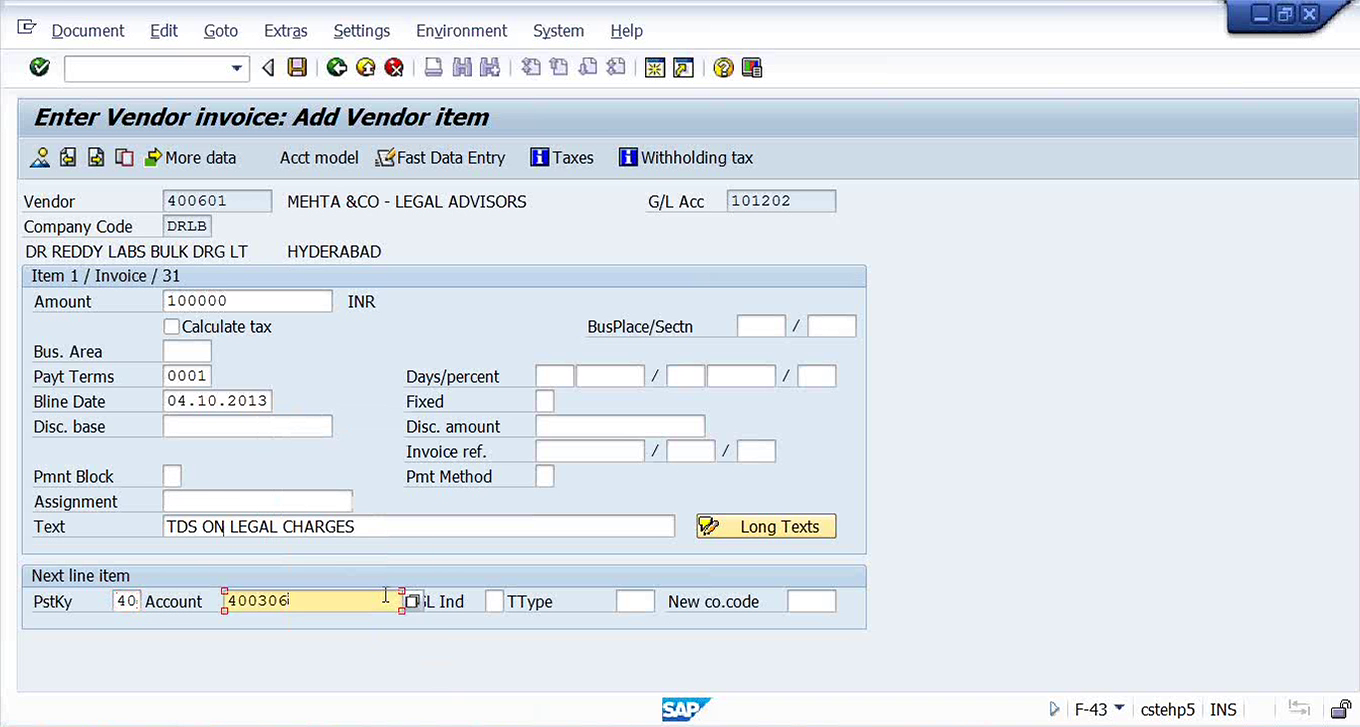The width and height of the screenshot is (1360, 727).
Task: Click the SGL Ind input box
Action: click(494, 601)
